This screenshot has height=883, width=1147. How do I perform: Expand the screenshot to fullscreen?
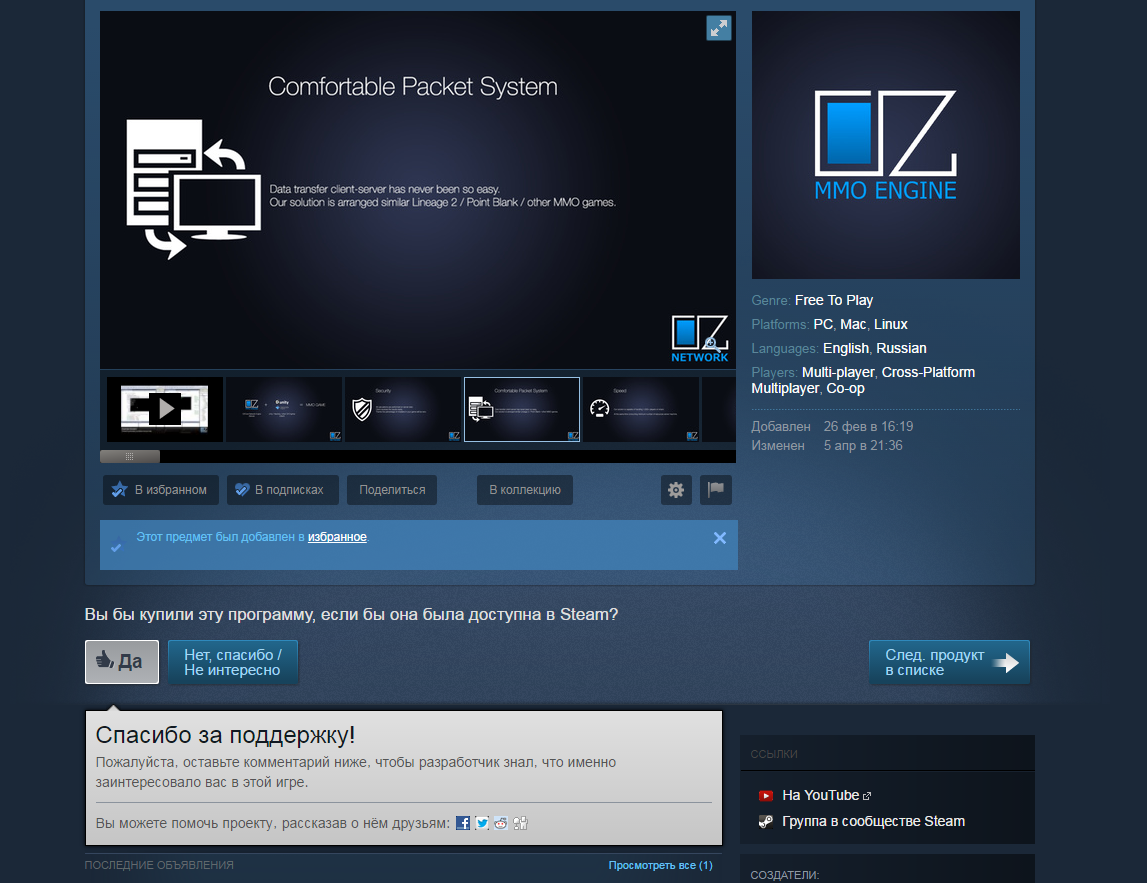[x=718, y=29]
